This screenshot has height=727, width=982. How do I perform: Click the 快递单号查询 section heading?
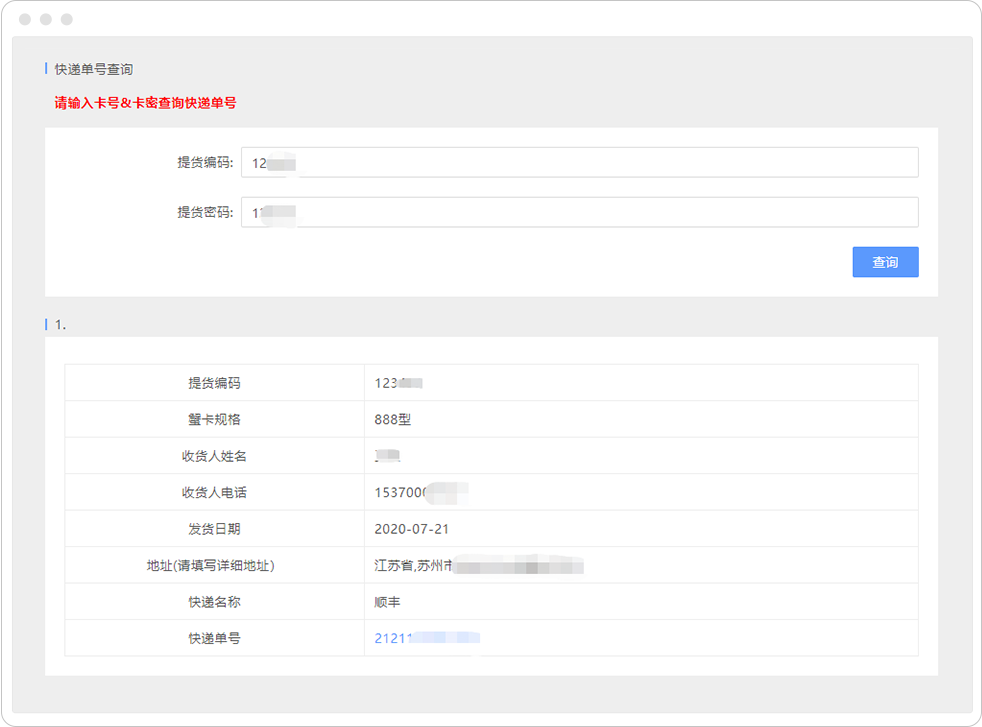[x=94, y=69]
